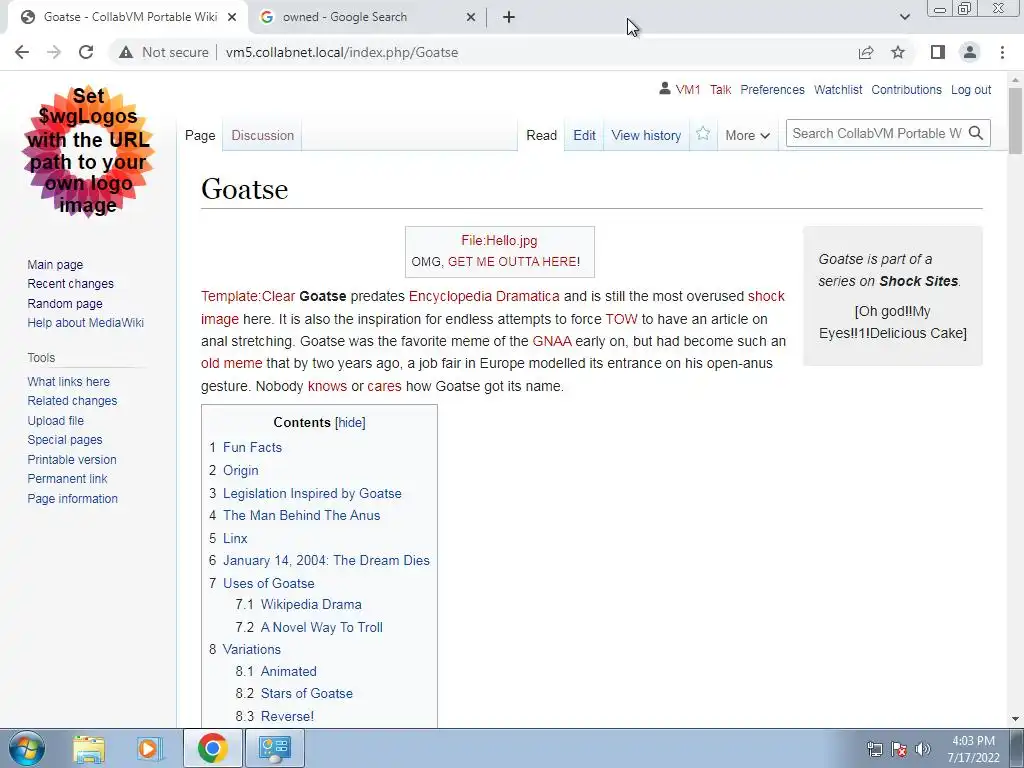Switch to the Discussion tab
1024x768 pixels.
[x=263, y=135]
